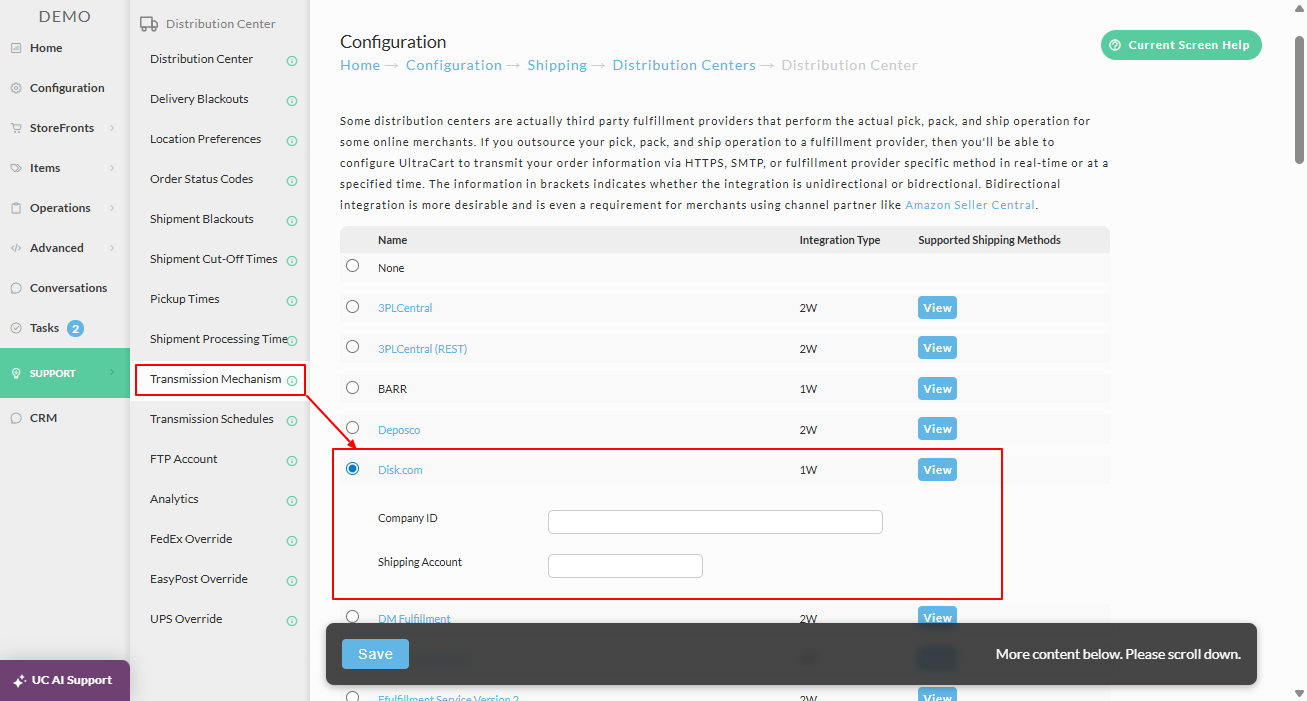Select the None radio button
Screen dimensions: 1307x701
tap(352, 266)
